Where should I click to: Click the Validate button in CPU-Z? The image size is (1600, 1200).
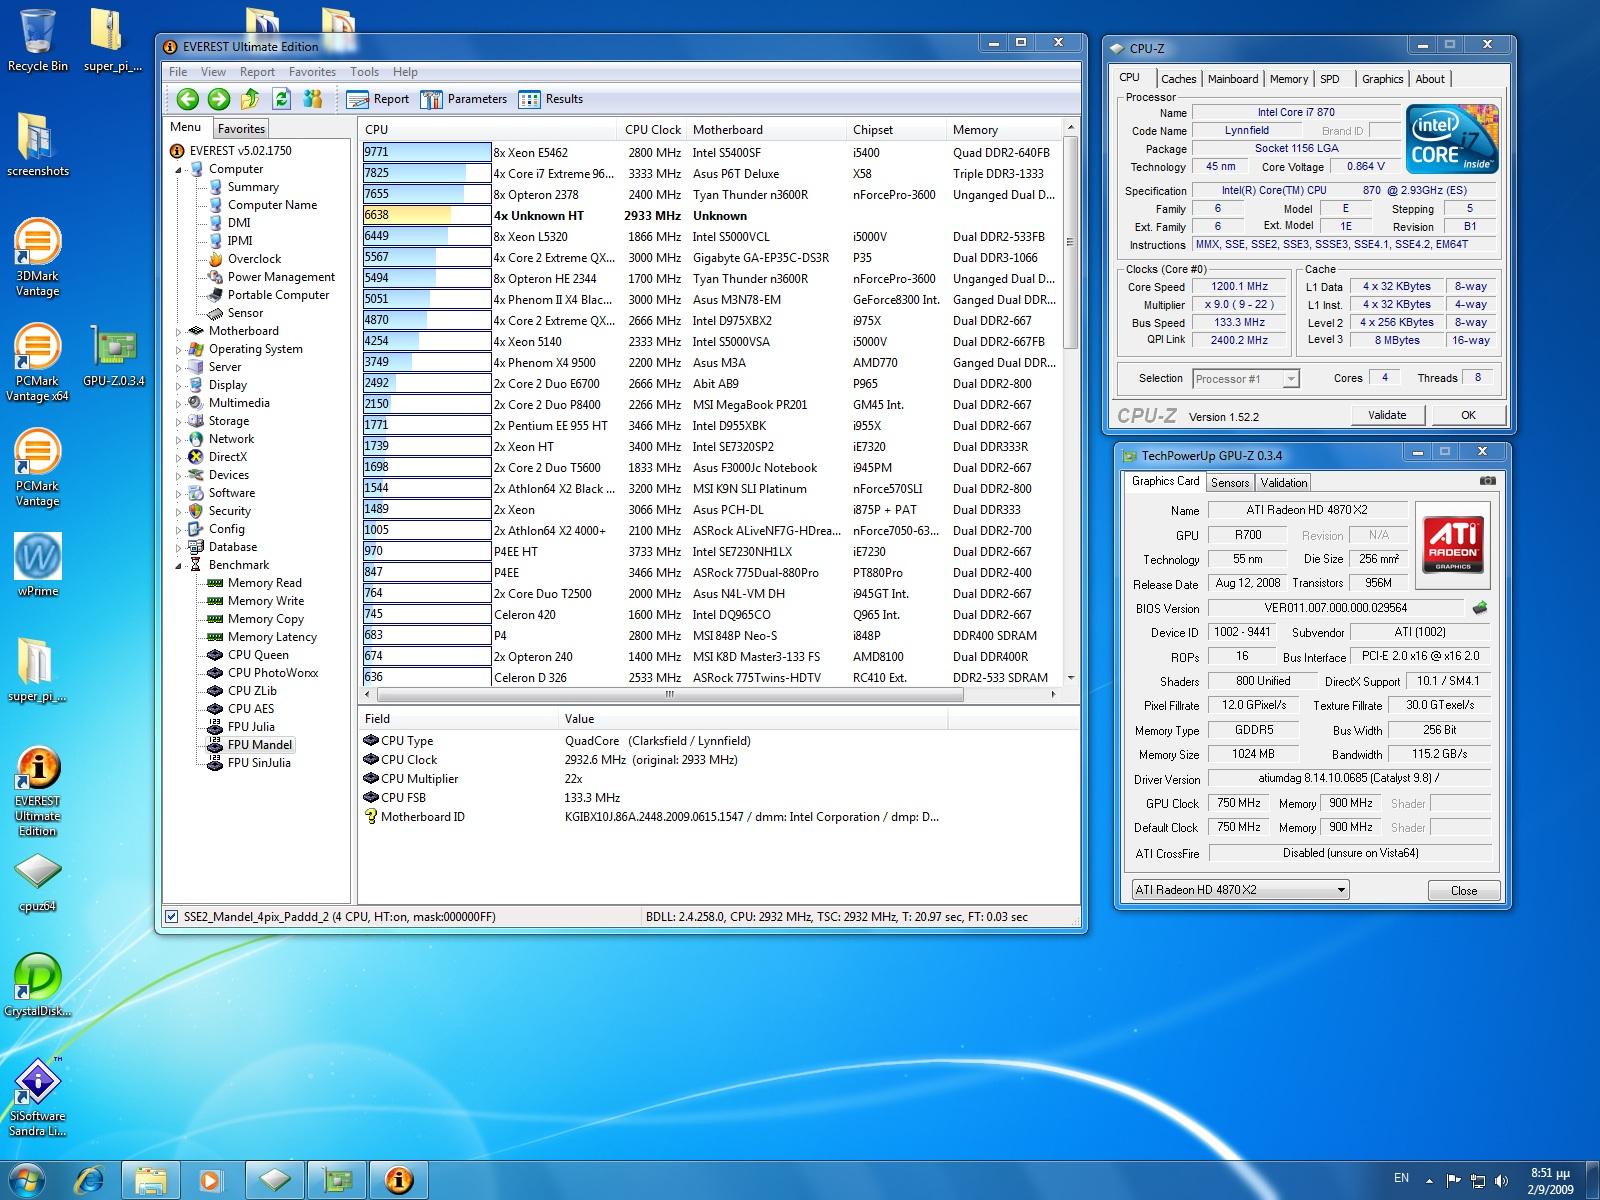[x=1386, y=415]
